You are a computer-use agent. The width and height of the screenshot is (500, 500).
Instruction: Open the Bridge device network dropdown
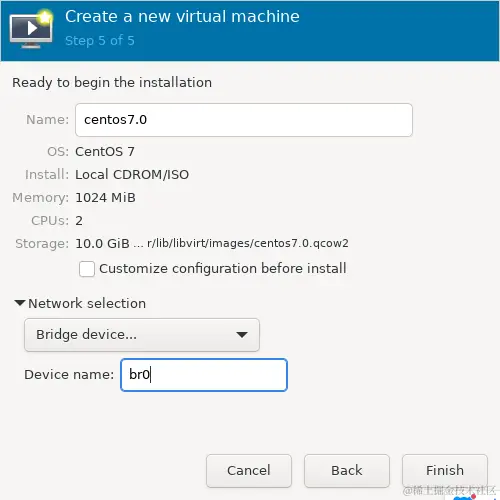[142, 335]
